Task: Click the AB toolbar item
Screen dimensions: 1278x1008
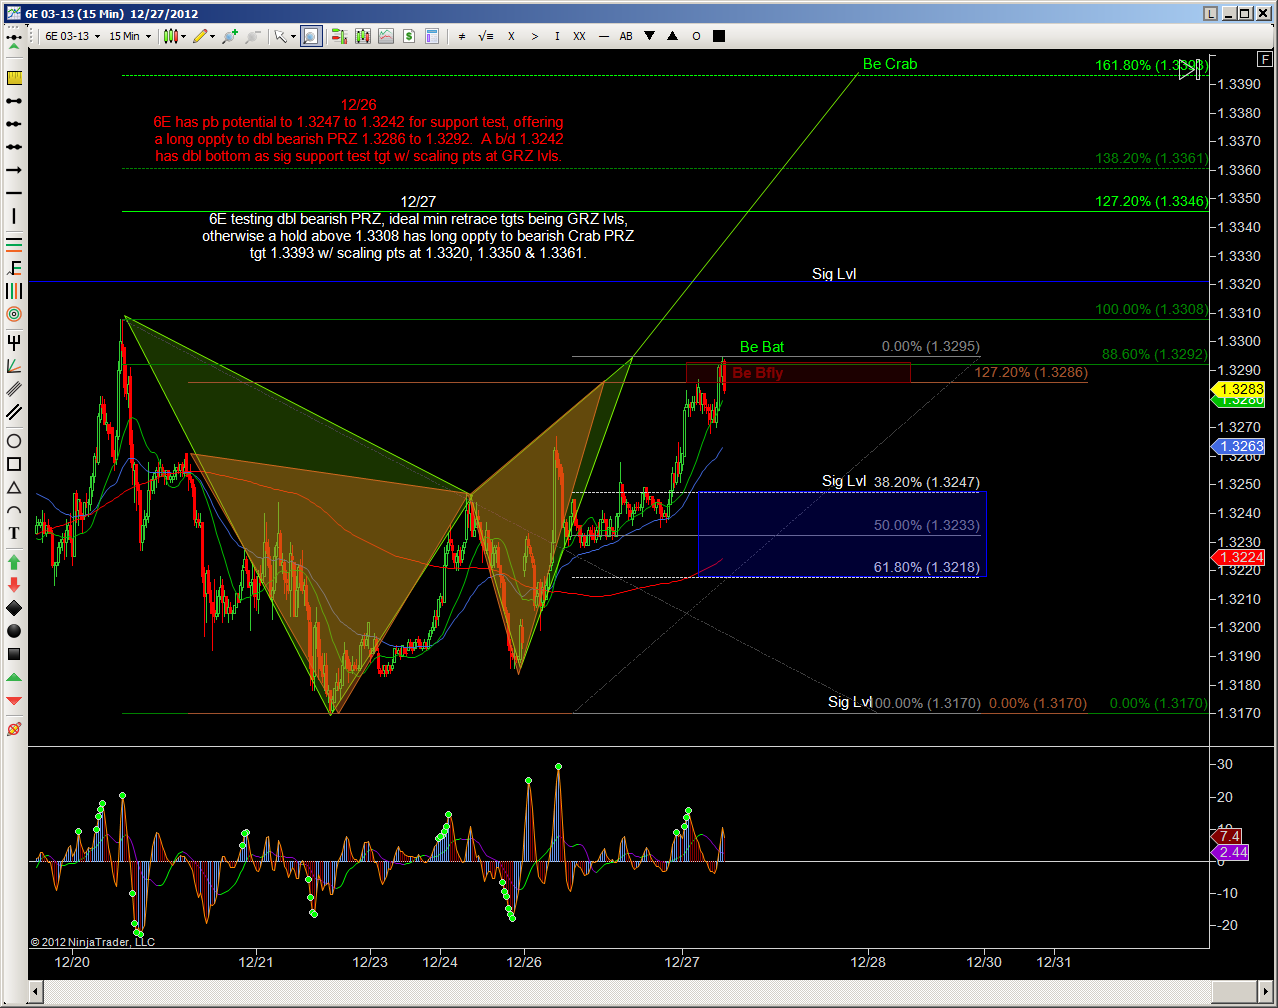Action: click(x=626, y=36)
